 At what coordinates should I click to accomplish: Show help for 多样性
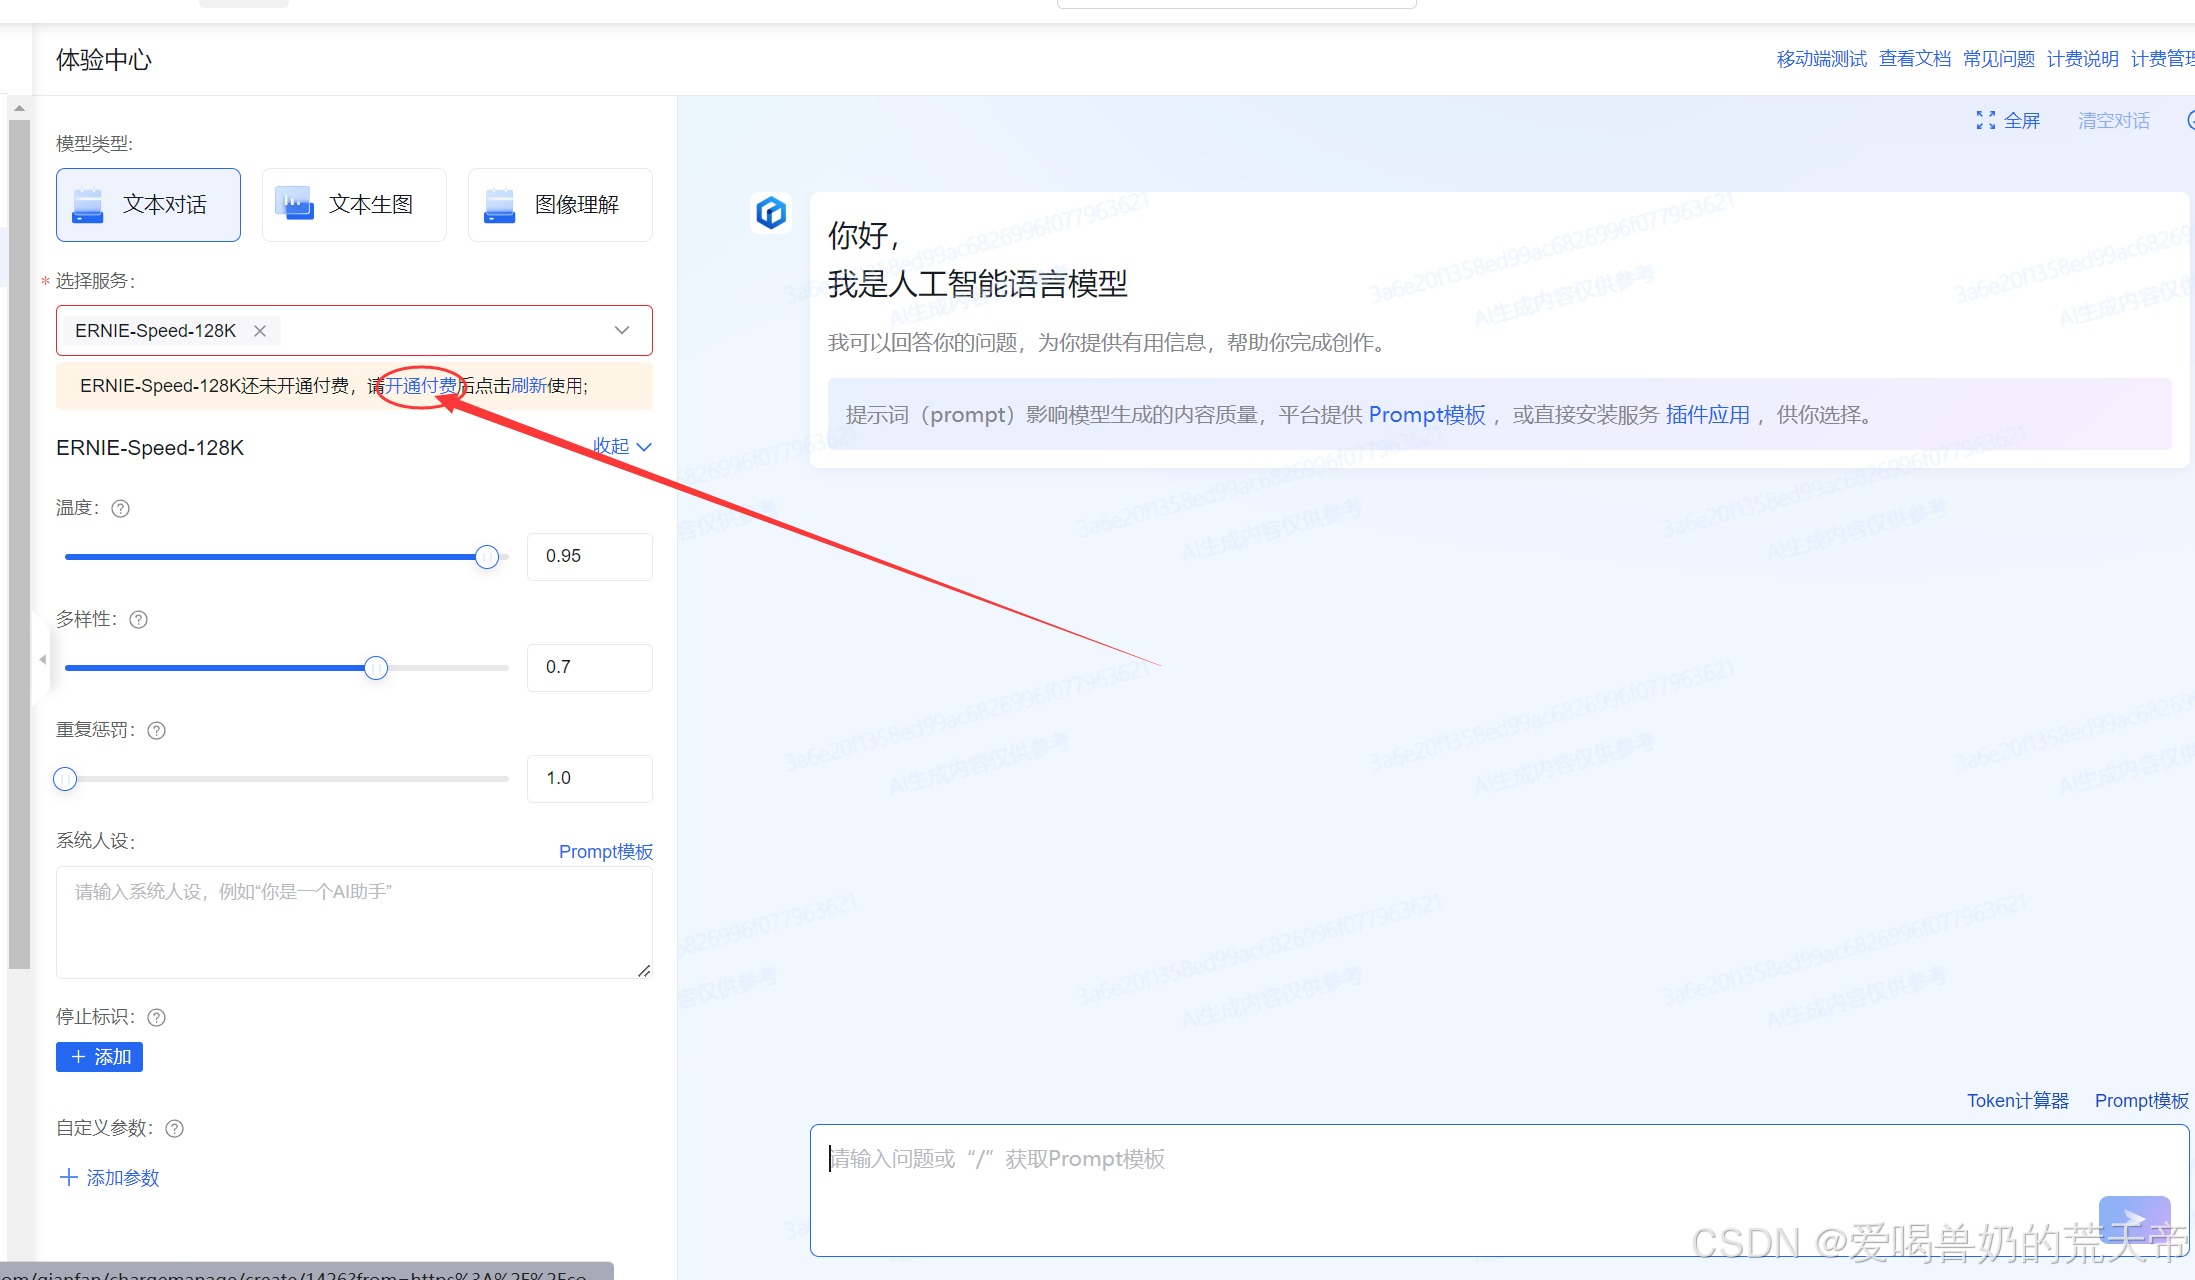[x=139, y=620]
